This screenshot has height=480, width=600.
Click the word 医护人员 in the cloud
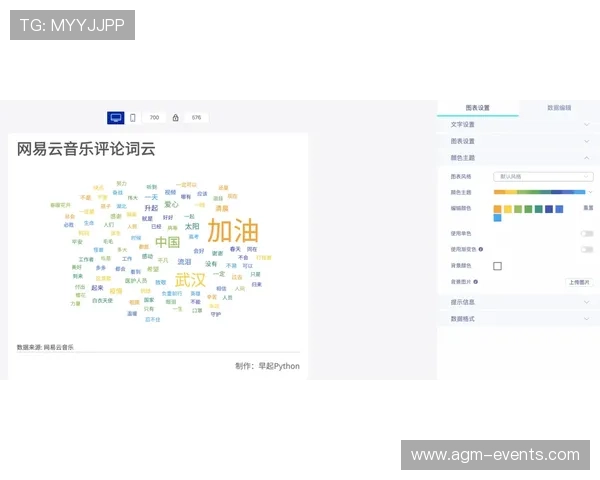(x=136, y=281)
